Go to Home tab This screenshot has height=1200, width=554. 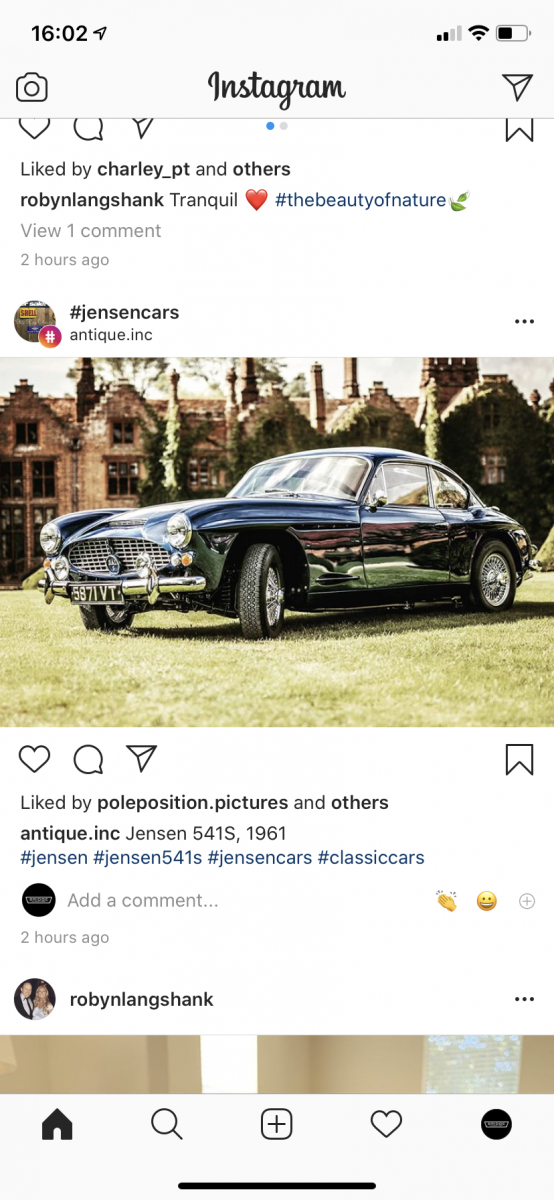click(x=57, y=1125)
